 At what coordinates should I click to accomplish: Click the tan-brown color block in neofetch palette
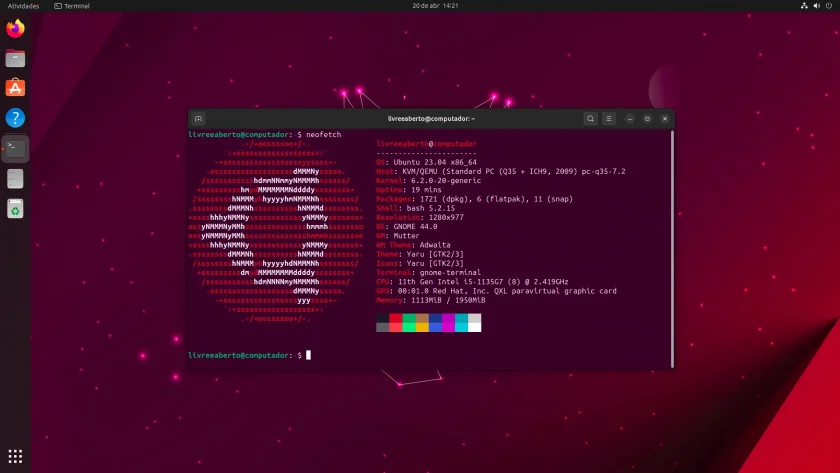422,318
